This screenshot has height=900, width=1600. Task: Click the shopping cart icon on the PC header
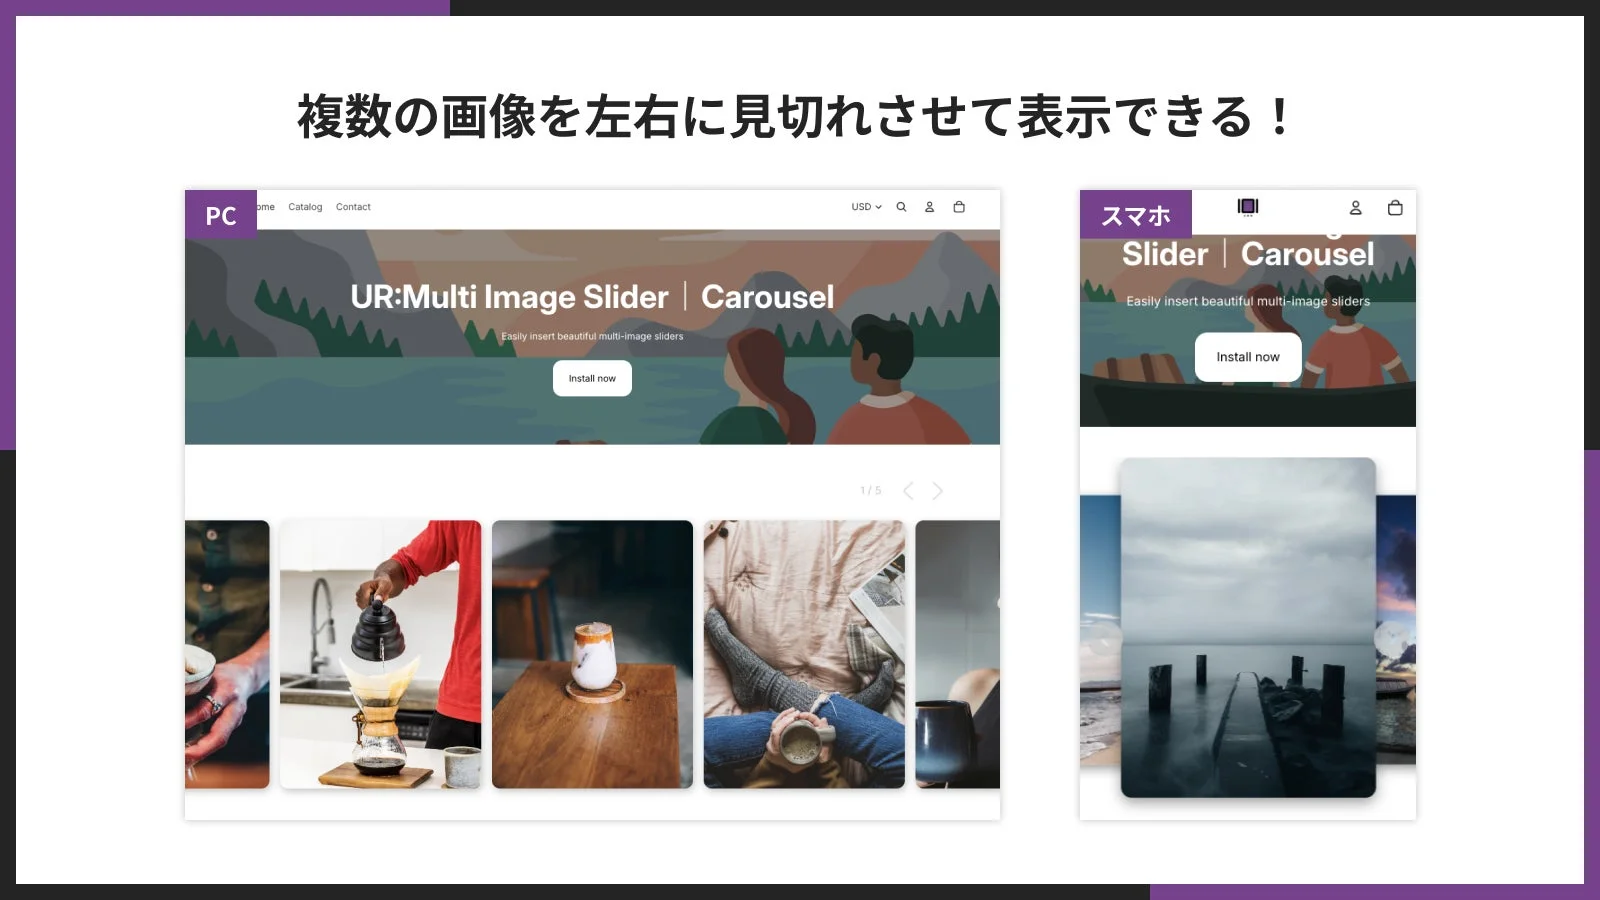tap(958, 207)
